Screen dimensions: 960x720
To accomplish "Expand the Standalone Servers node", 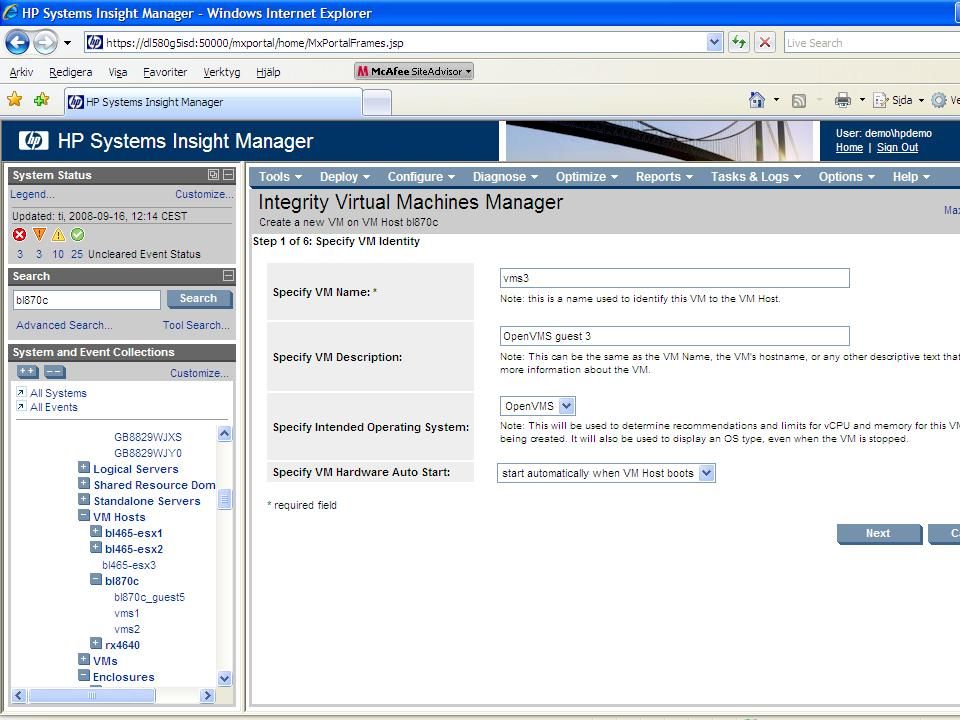I will 84,499.
